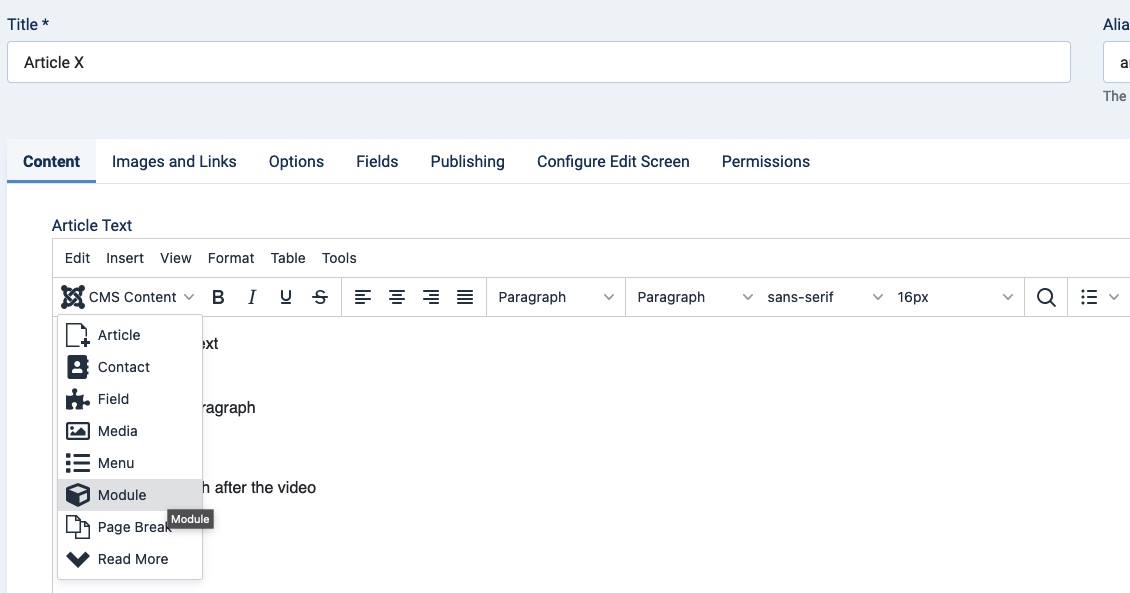The height and width of the screenshot is (593, 1130).
Task: Open the sans-serif font family dropdown
Action: click(x=824, y=297)
